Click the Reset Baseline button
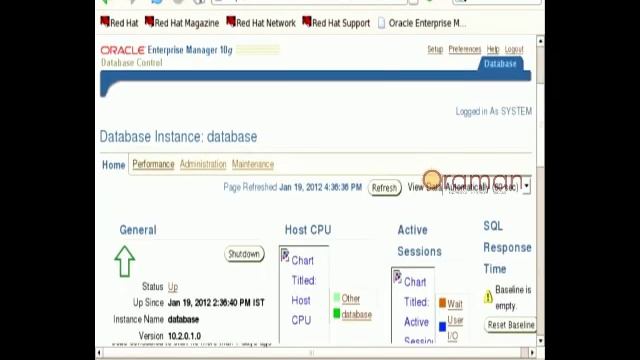This screenshot has width=640, height=360. pos(511,325)
